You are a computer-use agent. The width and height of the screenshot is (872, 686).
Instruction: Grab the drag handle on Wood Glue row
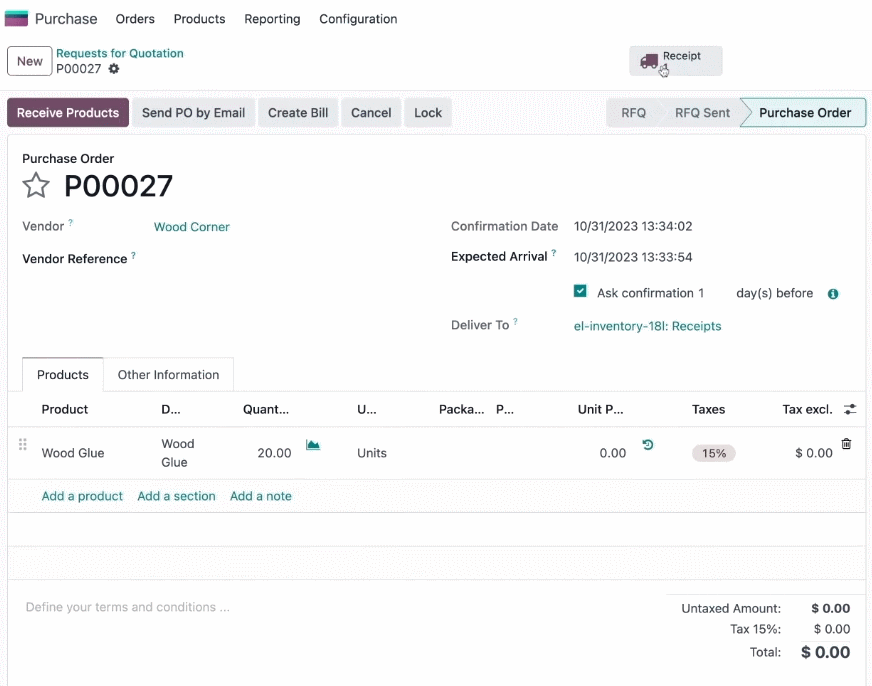tap(23, 444)
